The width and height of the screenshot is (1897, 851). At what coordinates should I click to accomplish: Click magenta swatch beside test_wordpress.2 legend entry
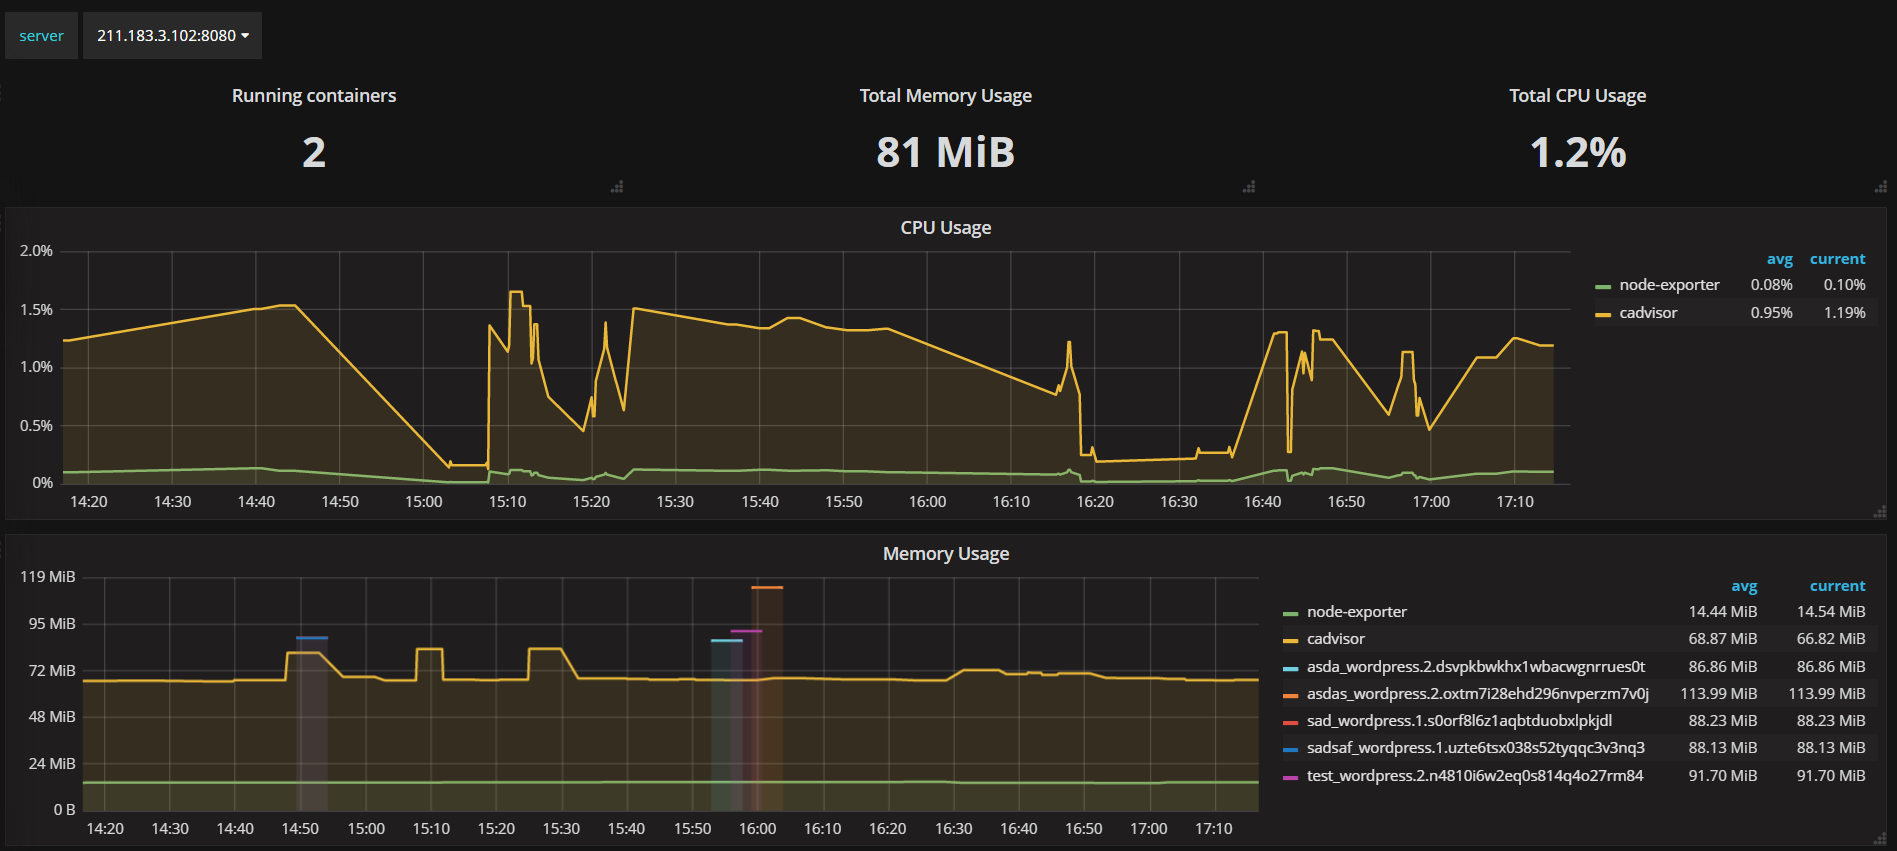click(1290, 778)
